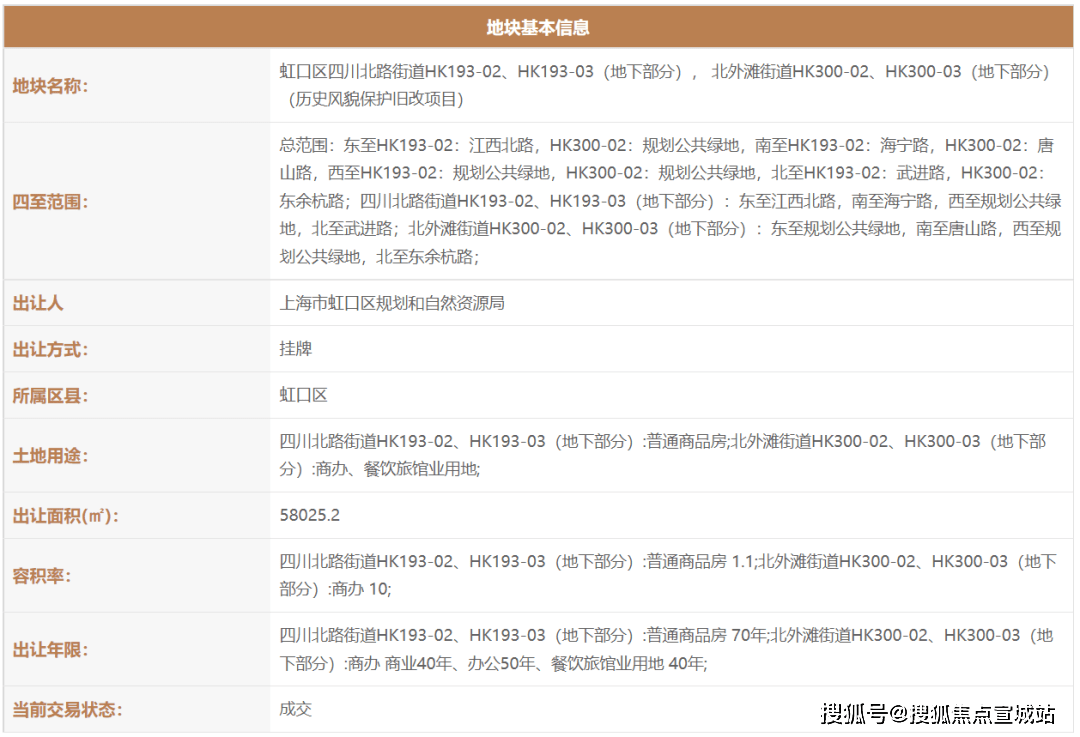Select the 成交 transaction status value
This screenshot has height=737, width=1080.
tap(295, 709)
